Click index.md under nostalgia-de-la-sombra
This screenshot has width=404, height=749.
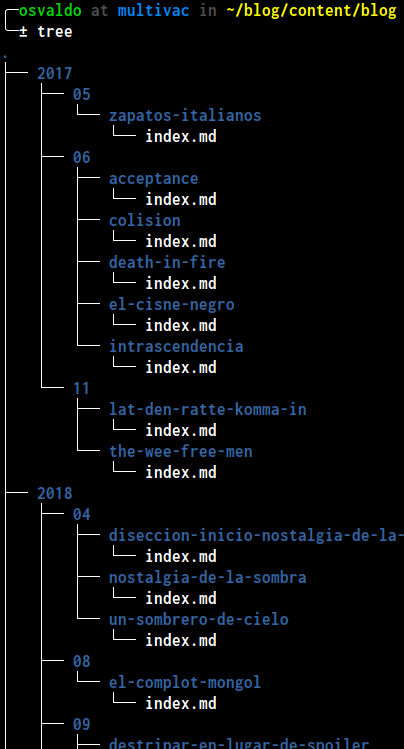[x=181, y=599]
